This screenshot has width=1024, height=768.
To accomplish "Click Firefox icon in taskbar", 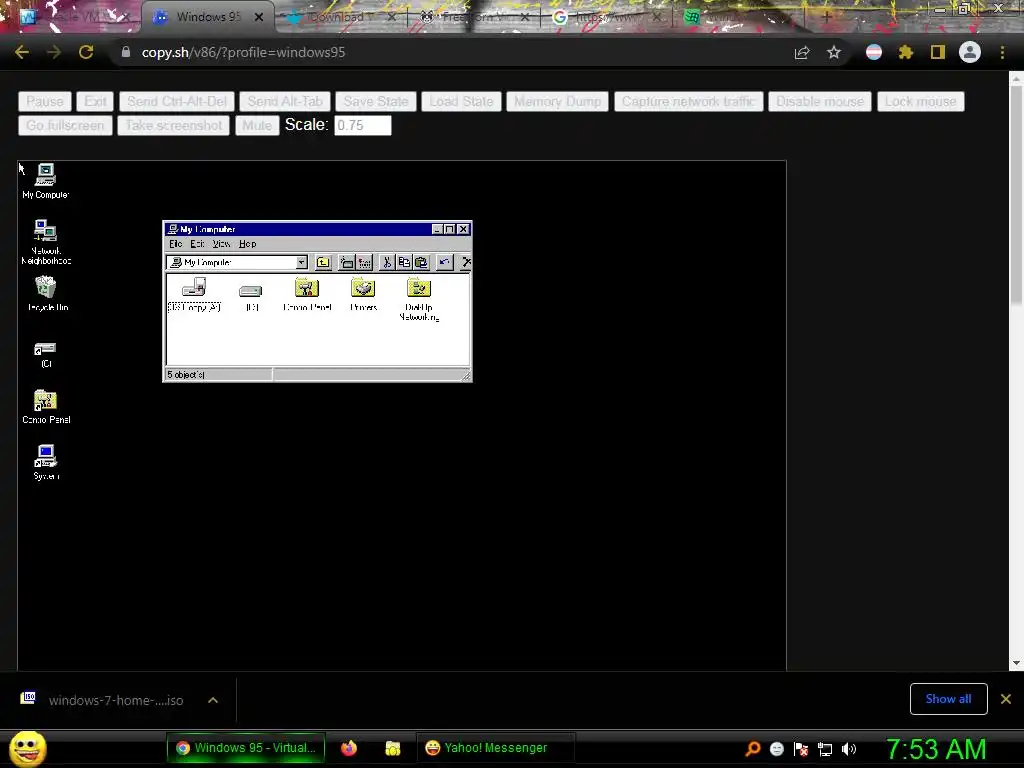I will pyautogui.click(x=349, y=748).
